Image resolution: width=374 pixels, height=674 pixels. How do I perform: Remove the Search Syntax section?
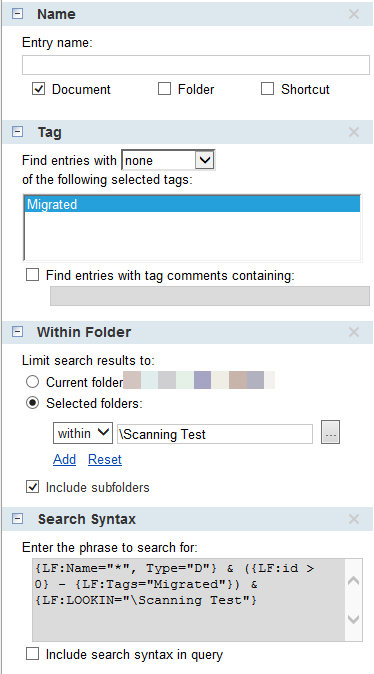click(x=353, y=519)
